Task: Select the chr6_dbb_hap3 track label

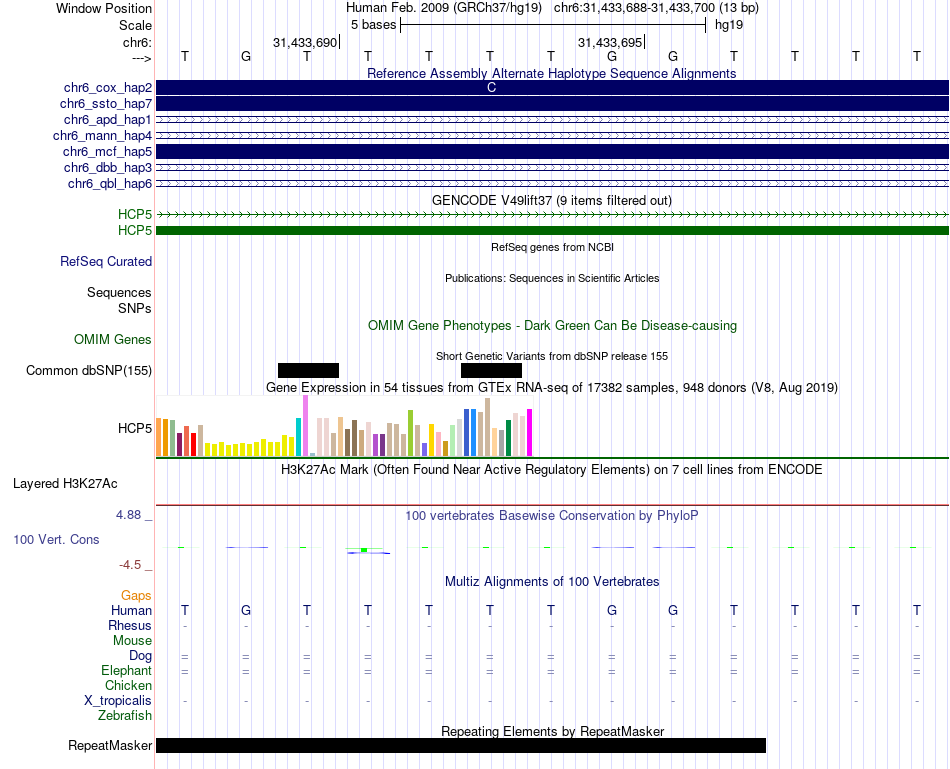Action: coord(108,167)
